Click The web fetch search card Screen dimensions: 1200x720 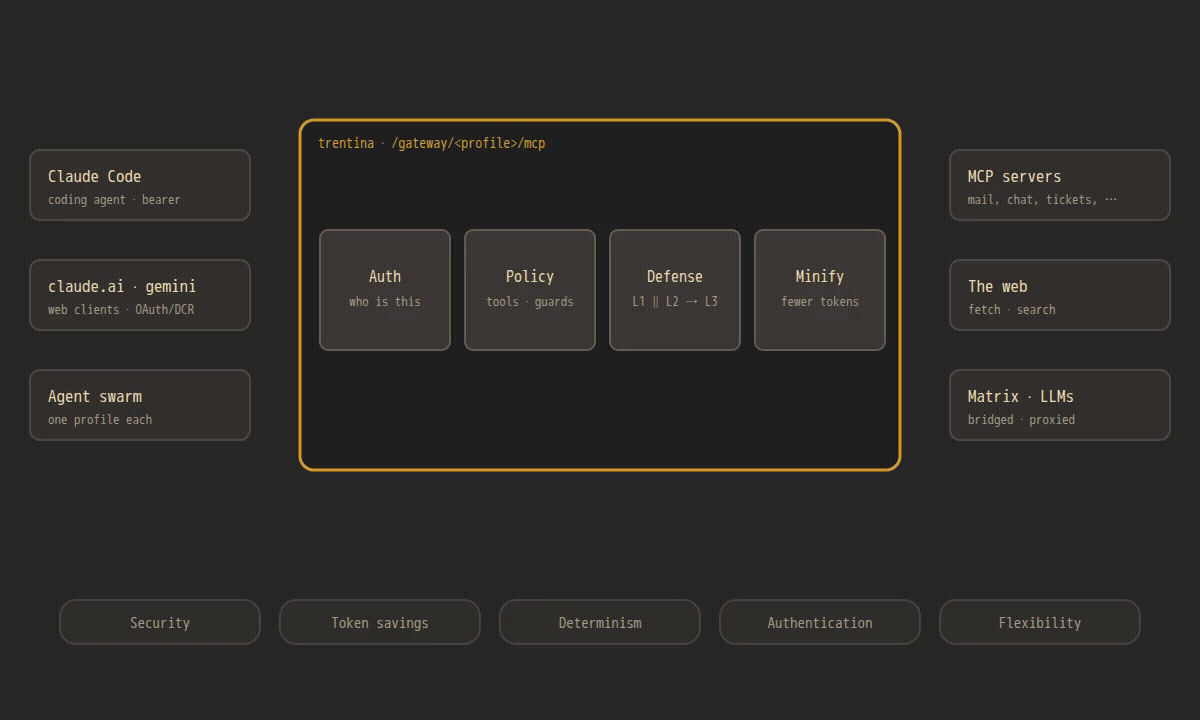click(1060, 295)
